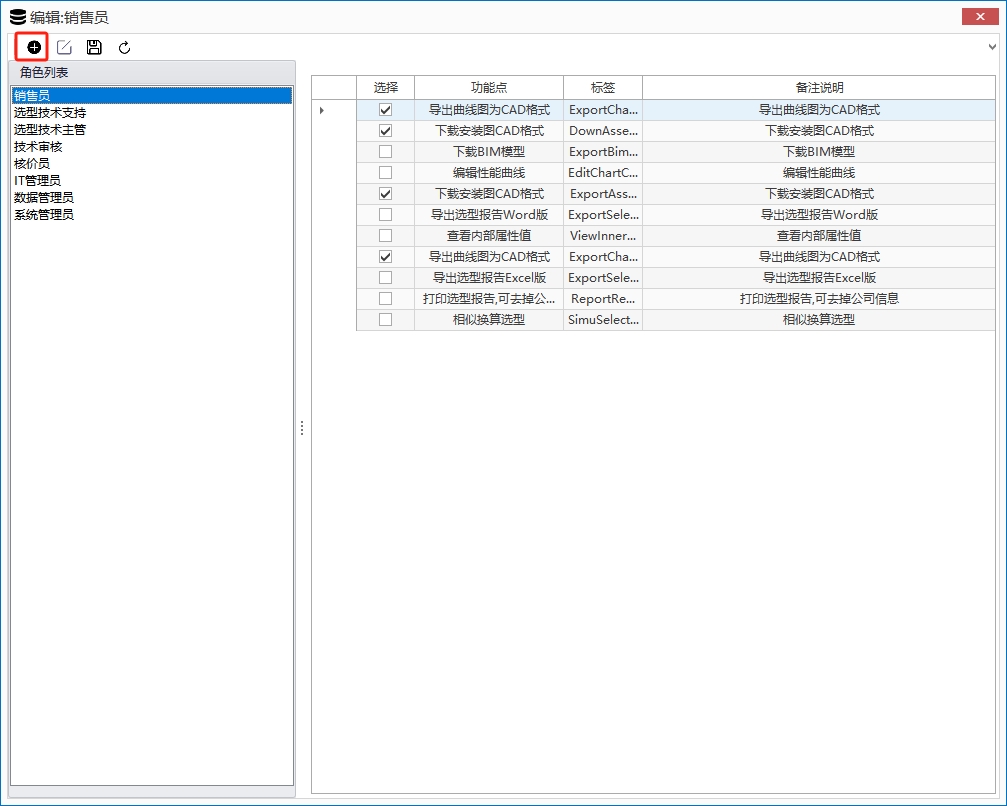Click the ExportBim... tag cell

603,152
